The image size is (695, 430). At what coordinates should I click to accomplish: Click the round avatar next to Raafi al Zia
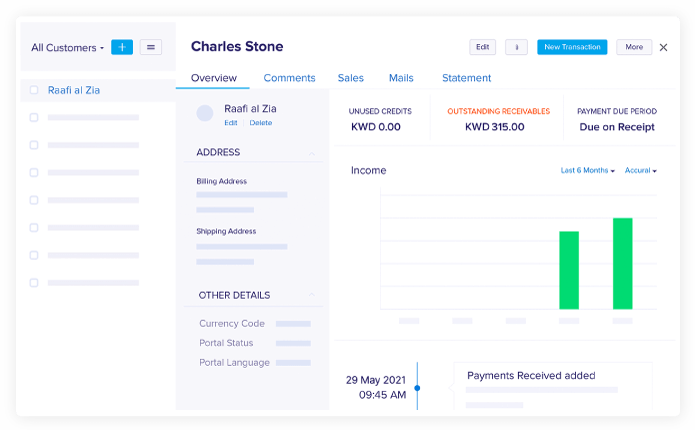click(205, 113)
